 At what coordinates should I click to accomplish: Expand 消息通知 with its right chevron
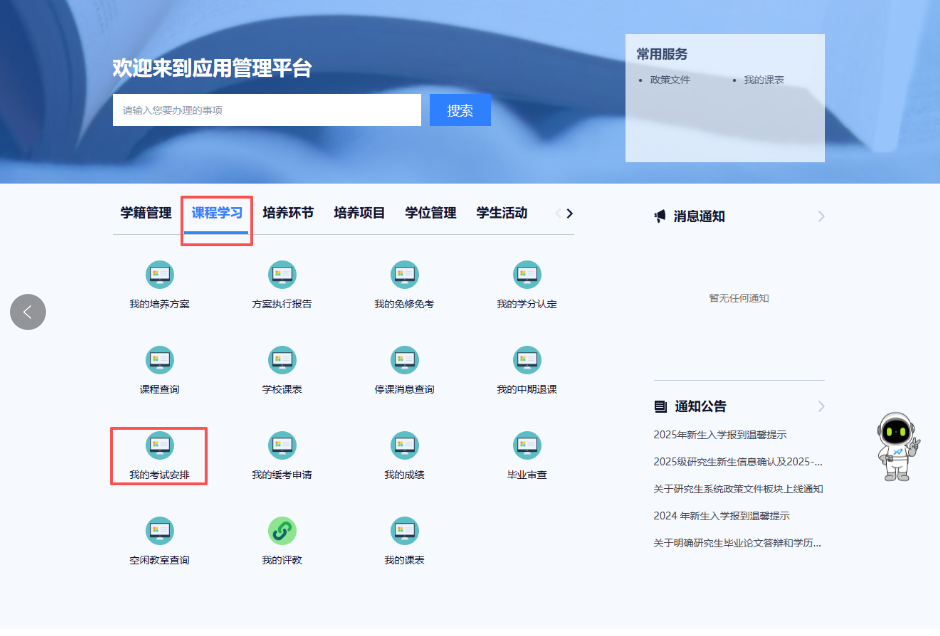pyautogui.click(x=821, y=216)
